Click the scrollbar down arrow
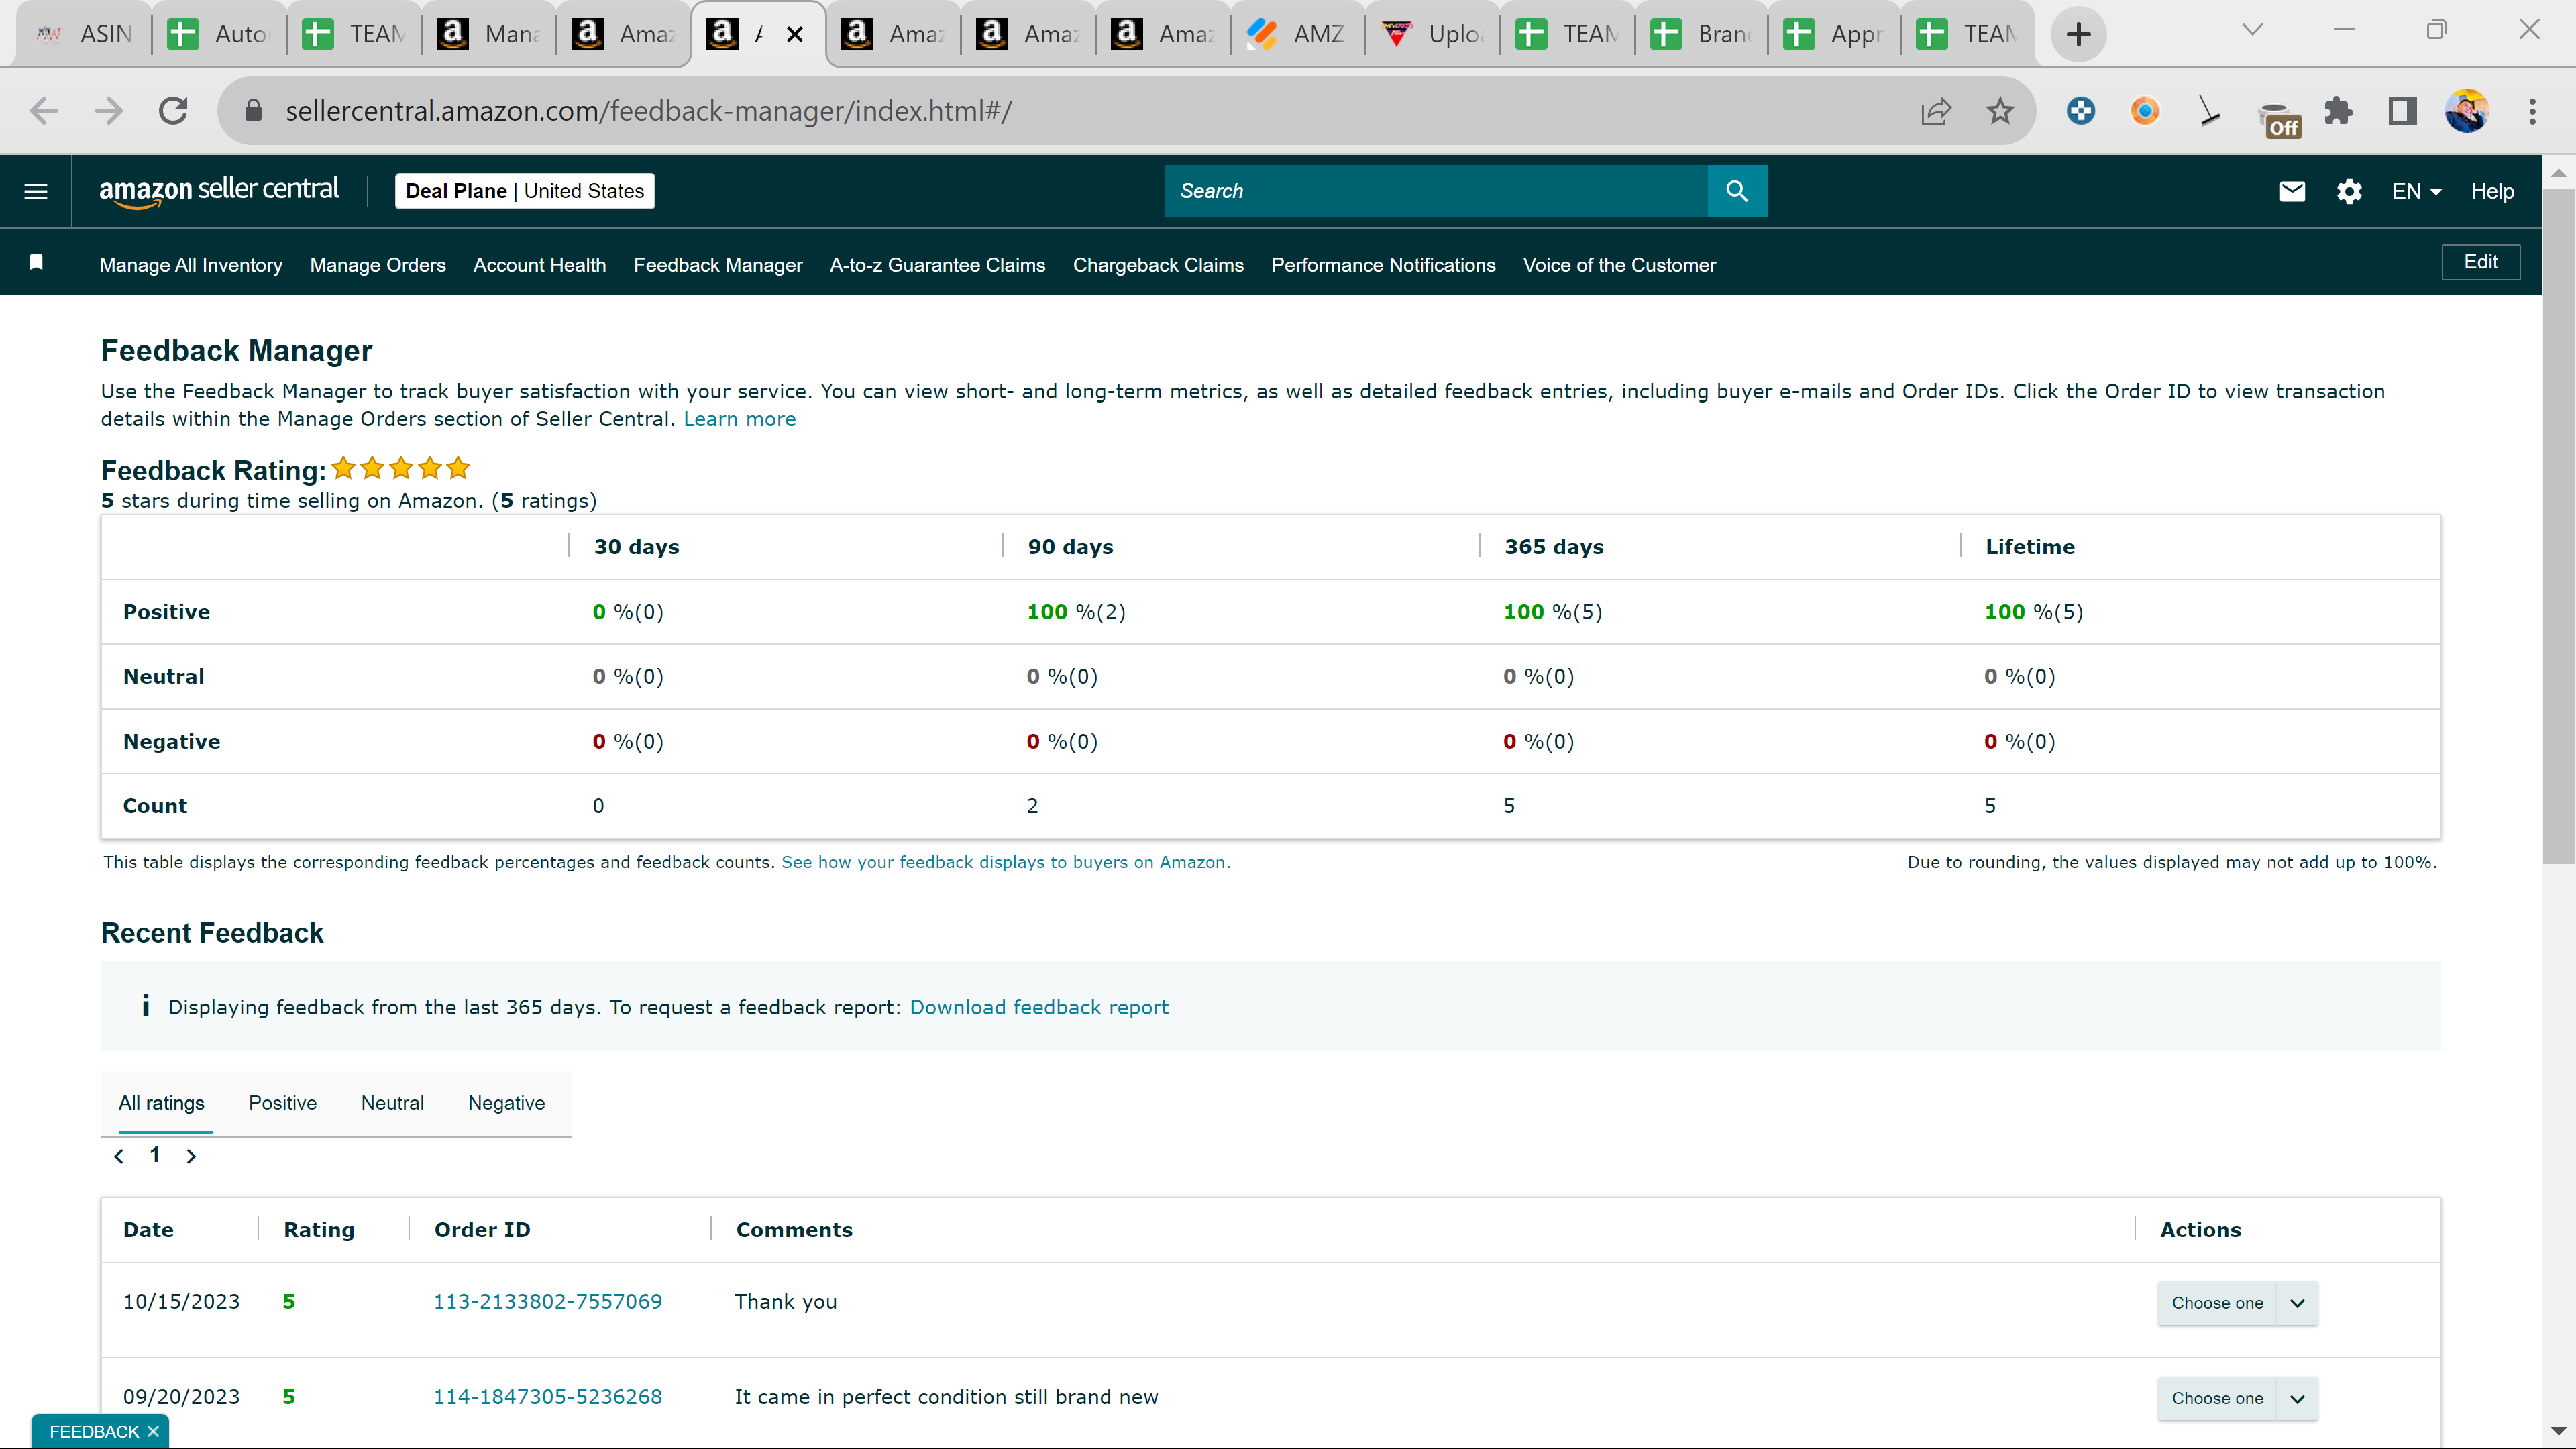This screenshot has width=2576, height=1449. coord(2559,1431)
